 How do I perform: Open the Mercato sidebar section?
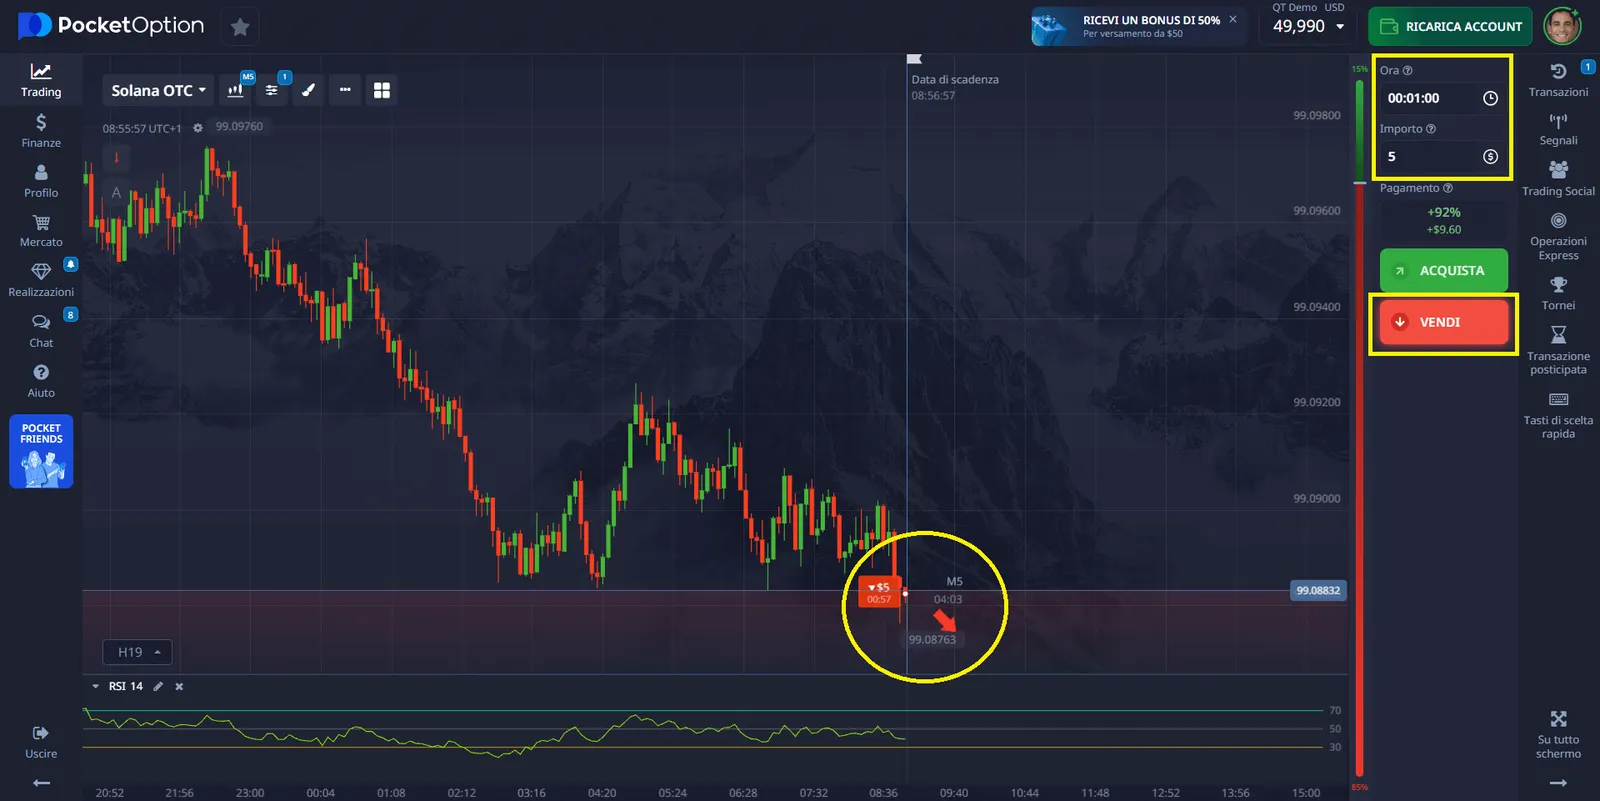pyautogui.click(x=41, y=230)
